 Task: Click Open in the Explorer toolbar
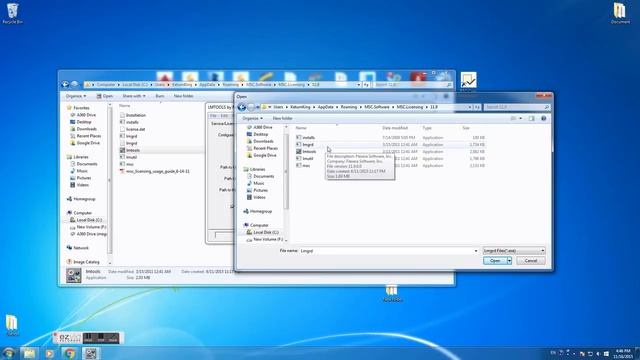104,96
